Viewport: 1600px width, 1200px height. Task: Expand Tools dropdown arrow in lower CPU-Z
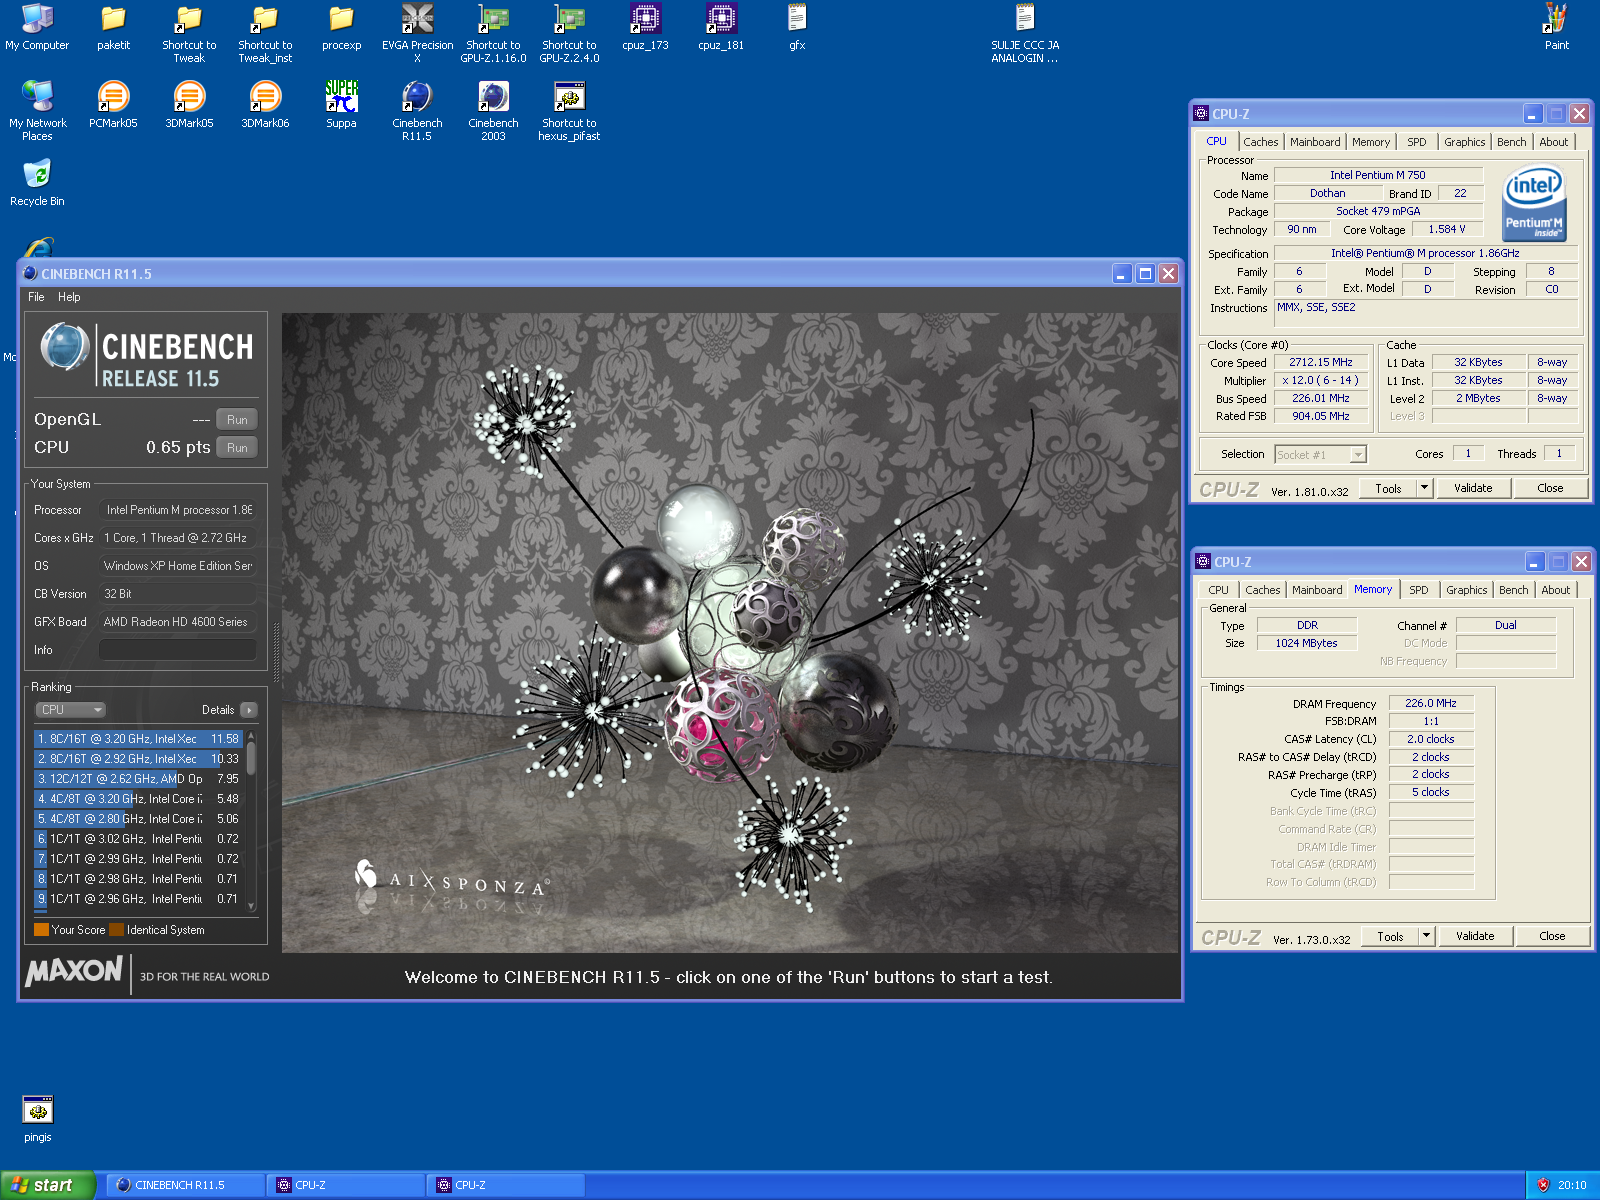pyautogui.click(x=1427, y=936)
